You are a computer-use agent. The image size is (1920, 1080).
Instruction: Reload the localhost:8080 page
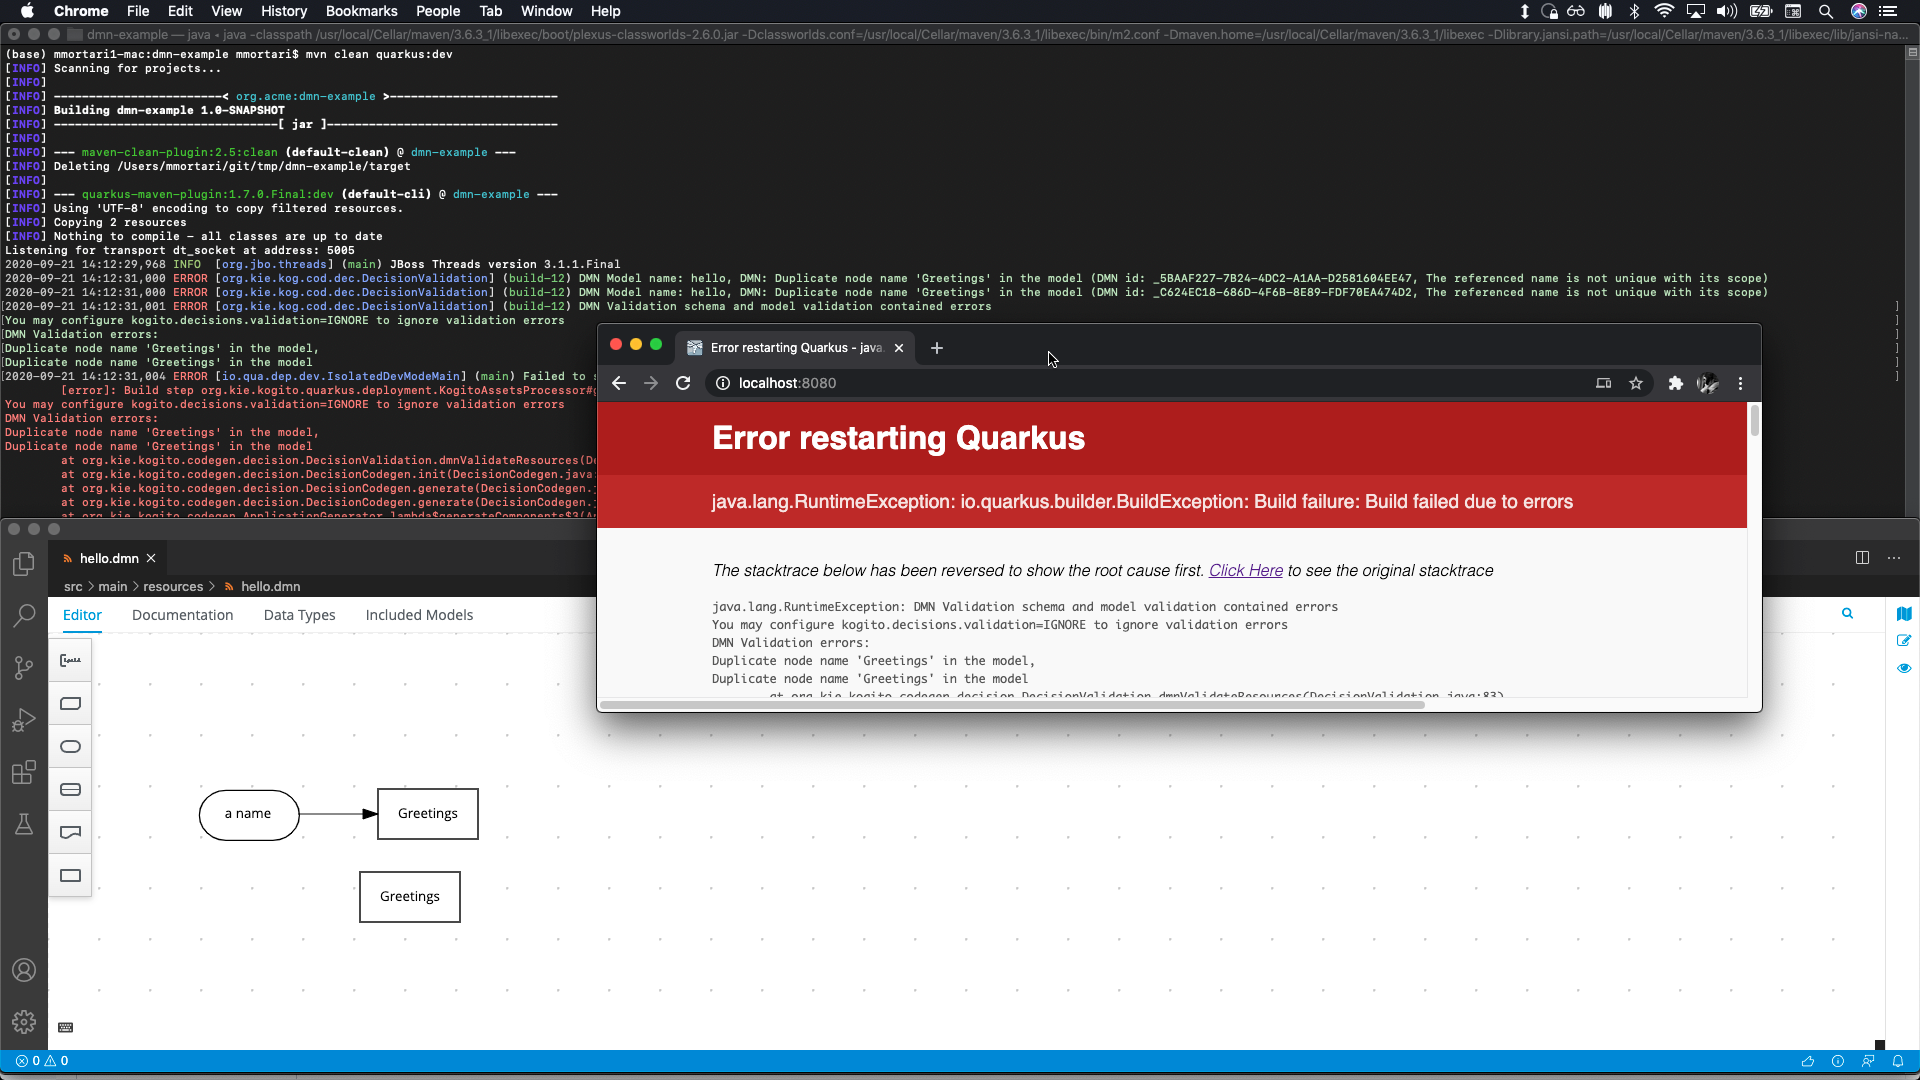click(682, 382)
